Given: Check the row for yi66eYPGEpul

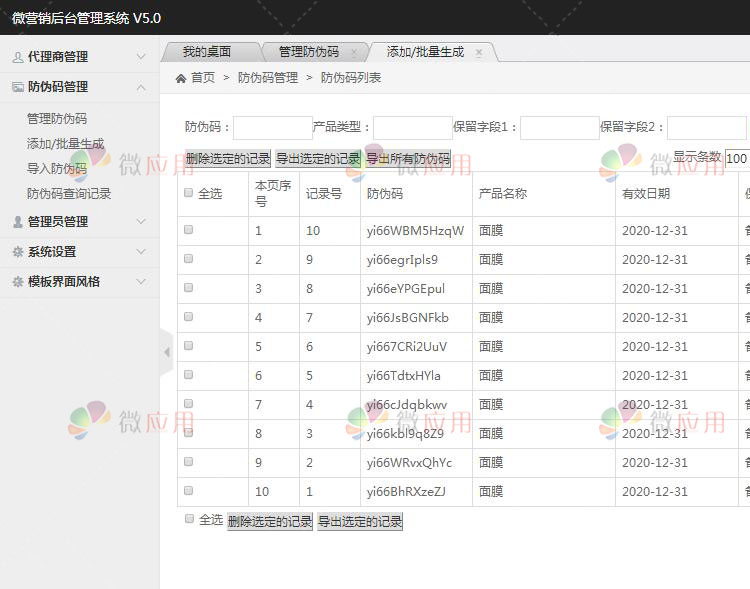Looking at the screenshot, I should click(x=188, y=287).
